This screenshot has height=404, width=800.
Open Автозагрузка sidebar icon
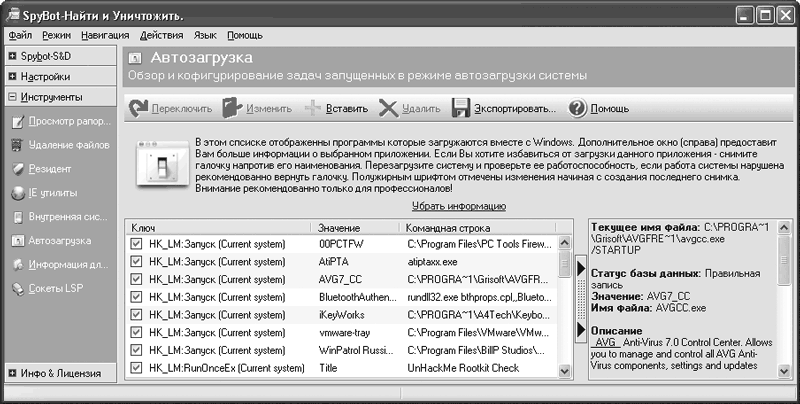pos(18,240)
